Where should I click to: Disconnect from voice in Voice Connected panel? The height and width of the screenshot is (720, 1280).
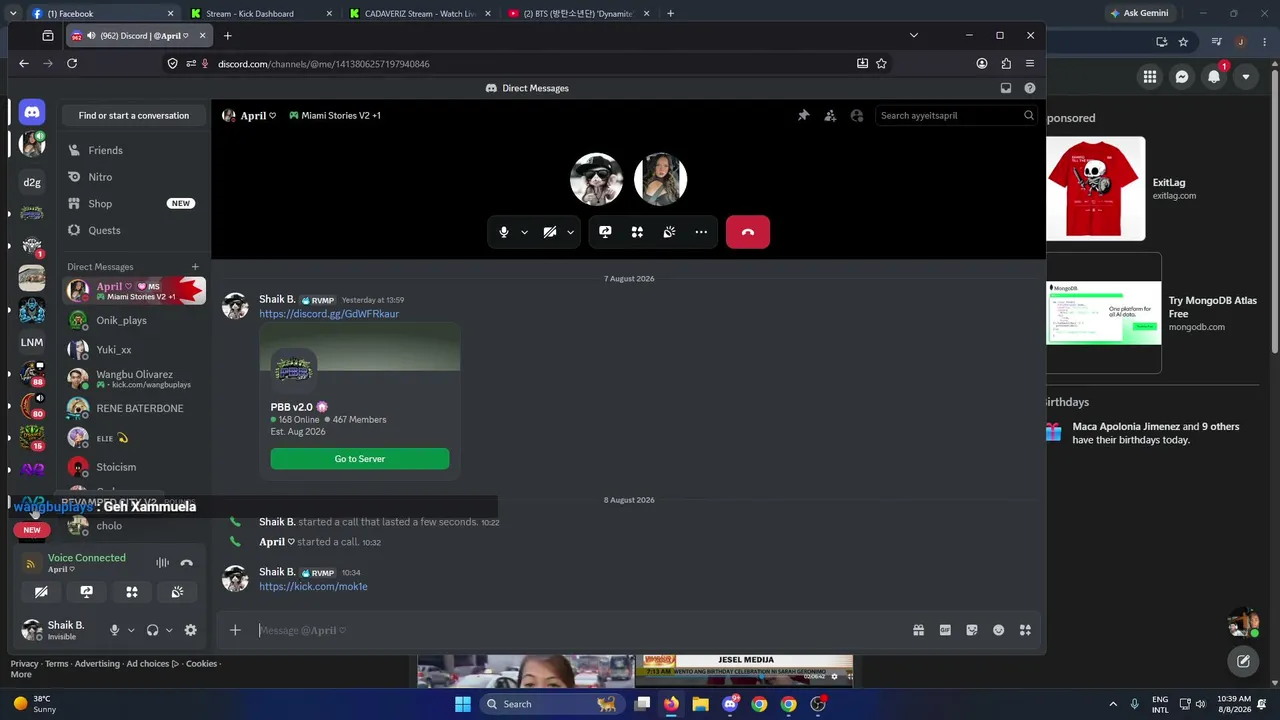point(186,563)
